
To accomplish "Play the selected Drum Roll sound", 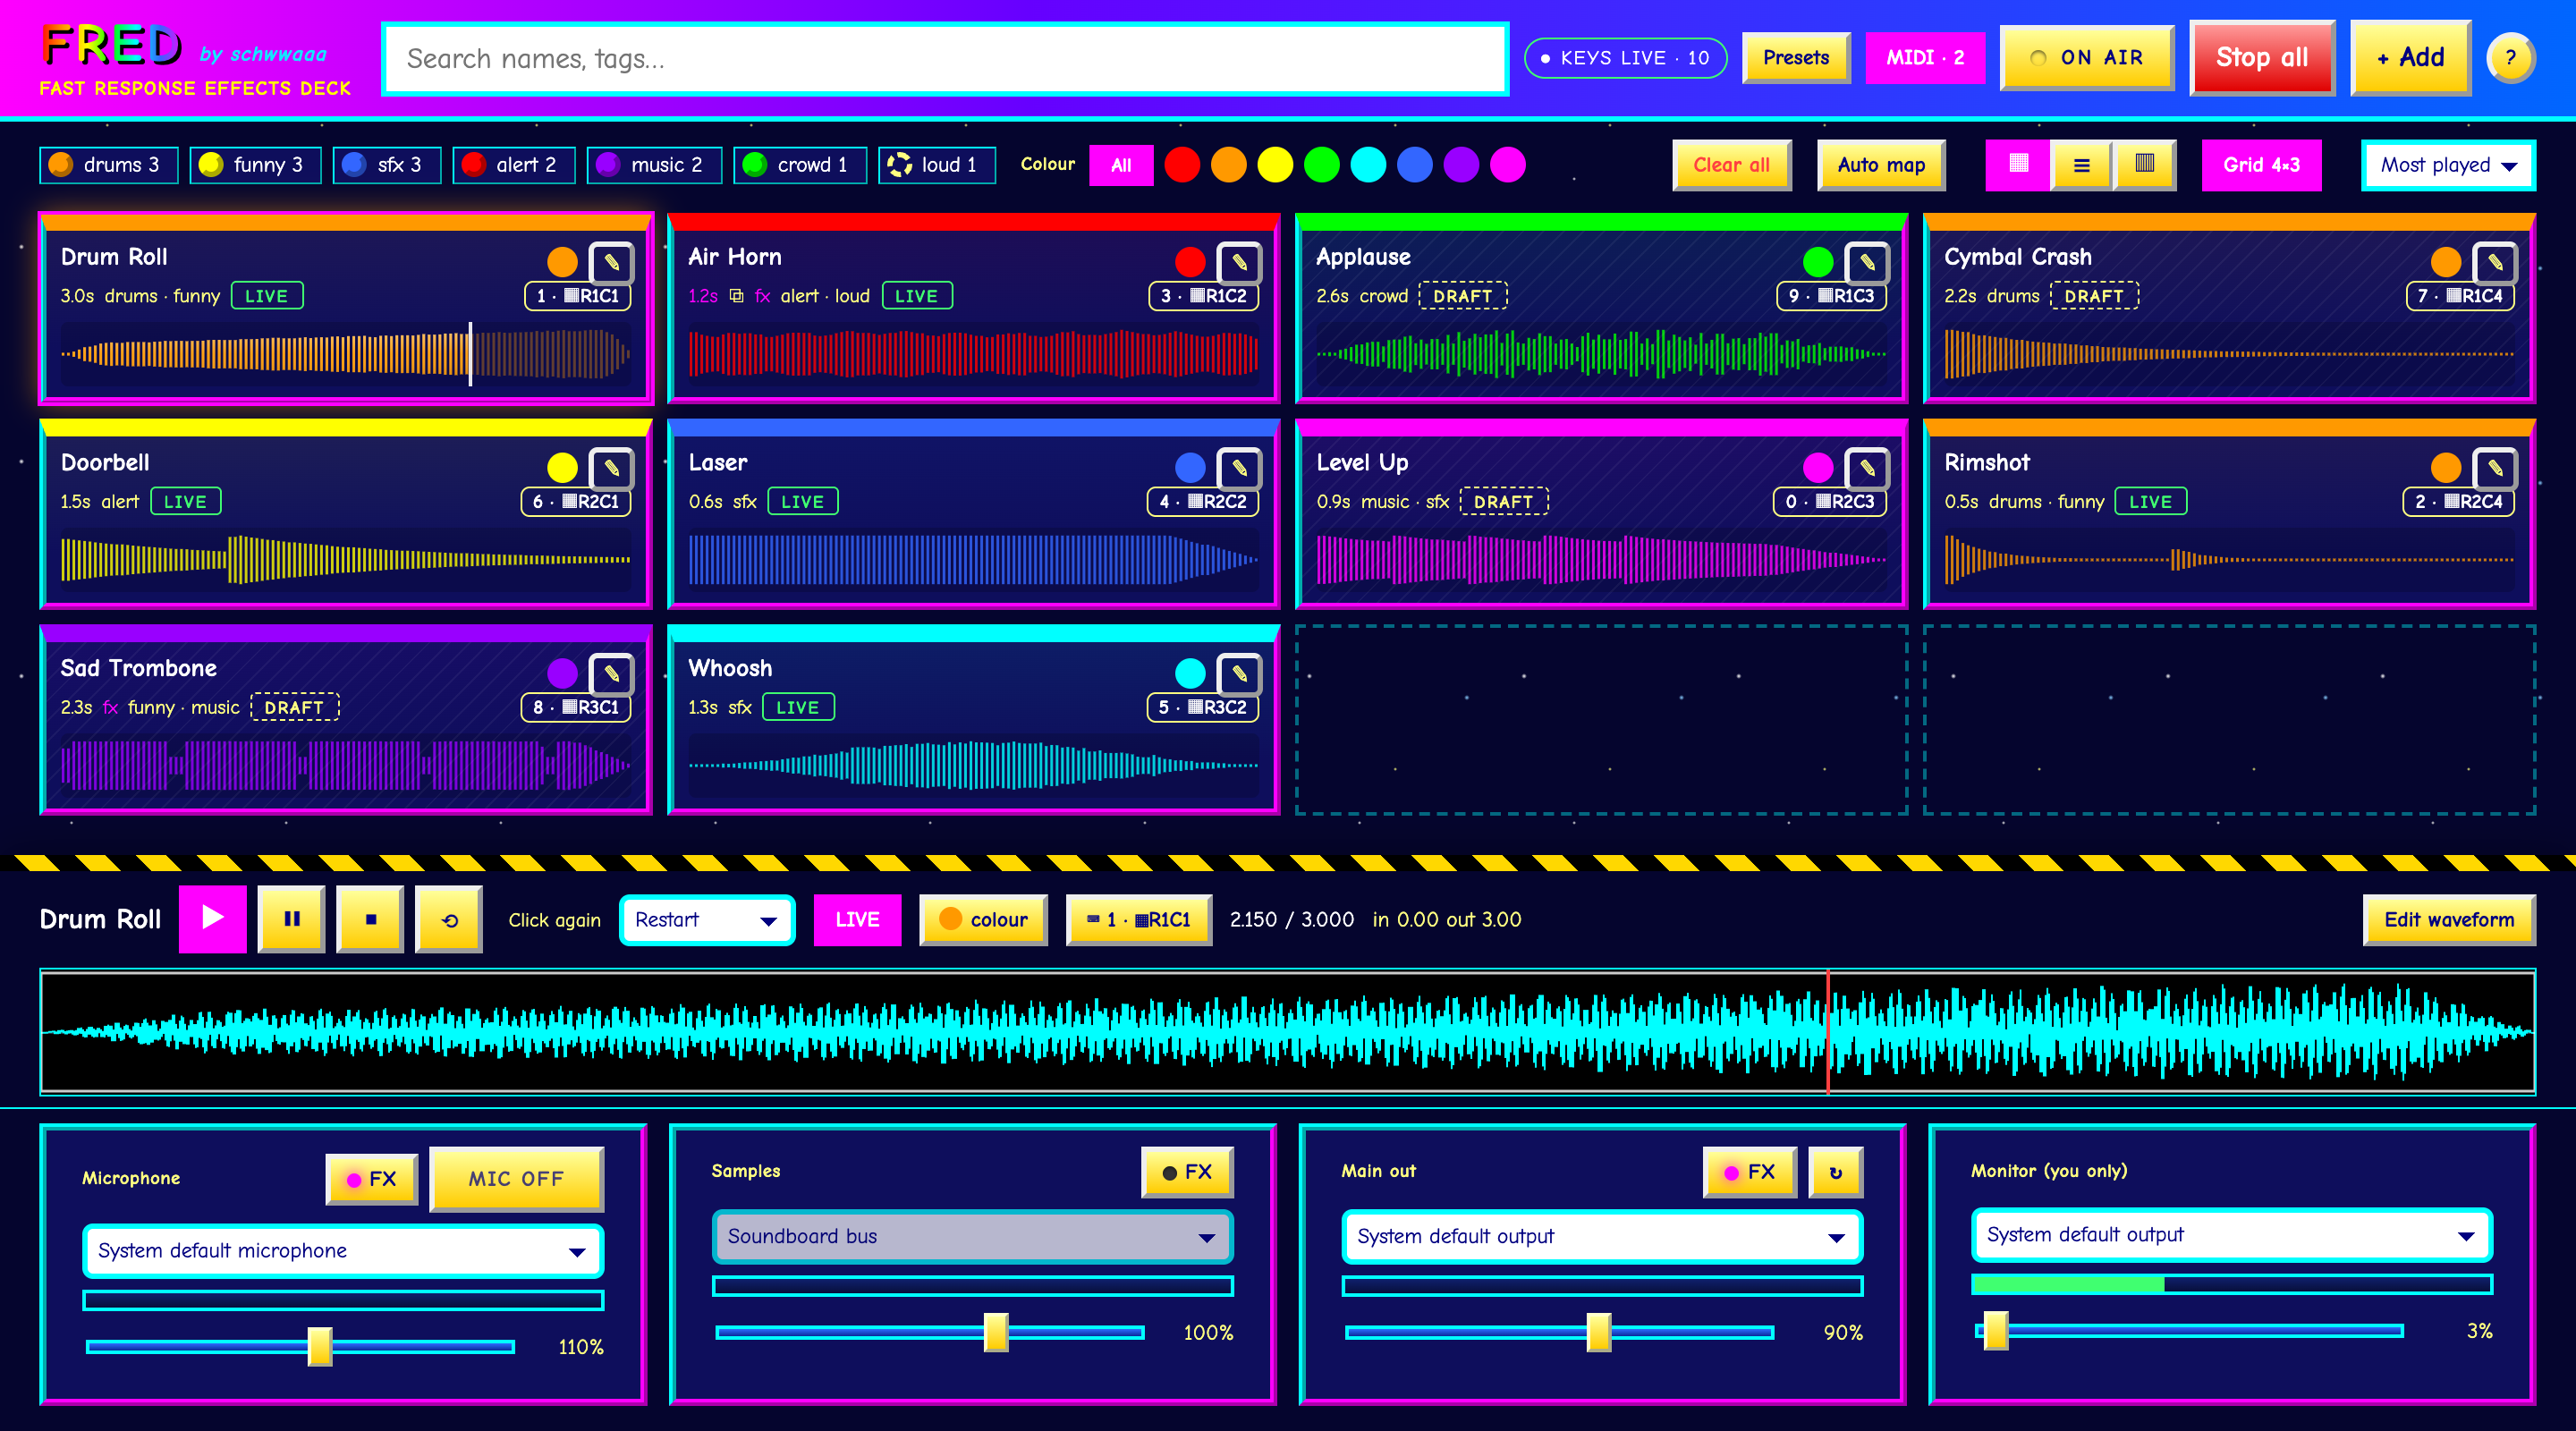I will [x=213, y=918].
